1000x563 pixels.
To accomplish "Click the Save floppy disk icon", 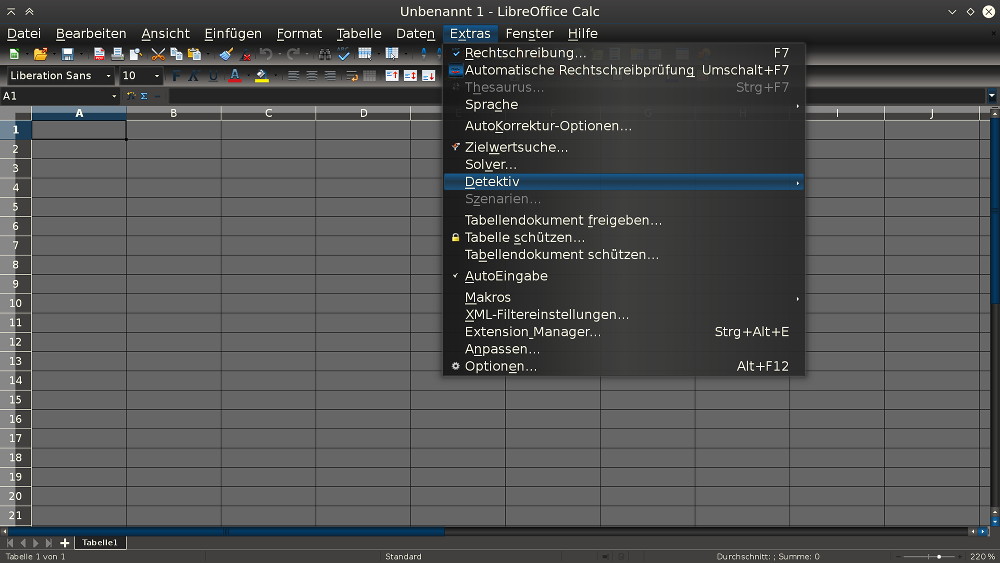I will pos(67,54).
